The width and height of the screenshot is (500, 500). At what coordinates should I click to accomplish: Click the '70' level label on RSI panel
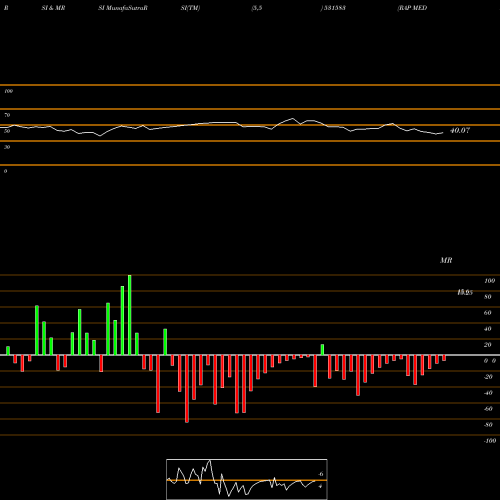pyautogui.click(x=7, y=115)
